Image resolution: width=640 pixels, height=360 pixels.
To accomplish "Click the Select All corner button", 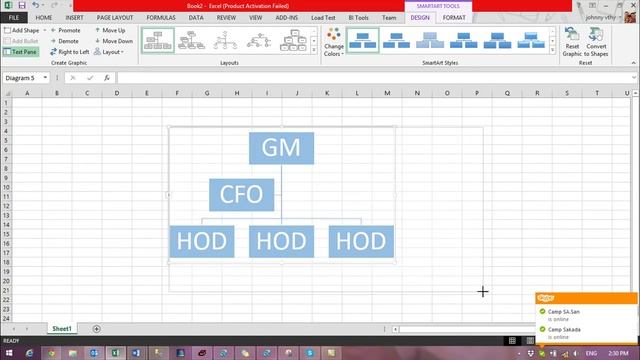I will click(7, 93).
